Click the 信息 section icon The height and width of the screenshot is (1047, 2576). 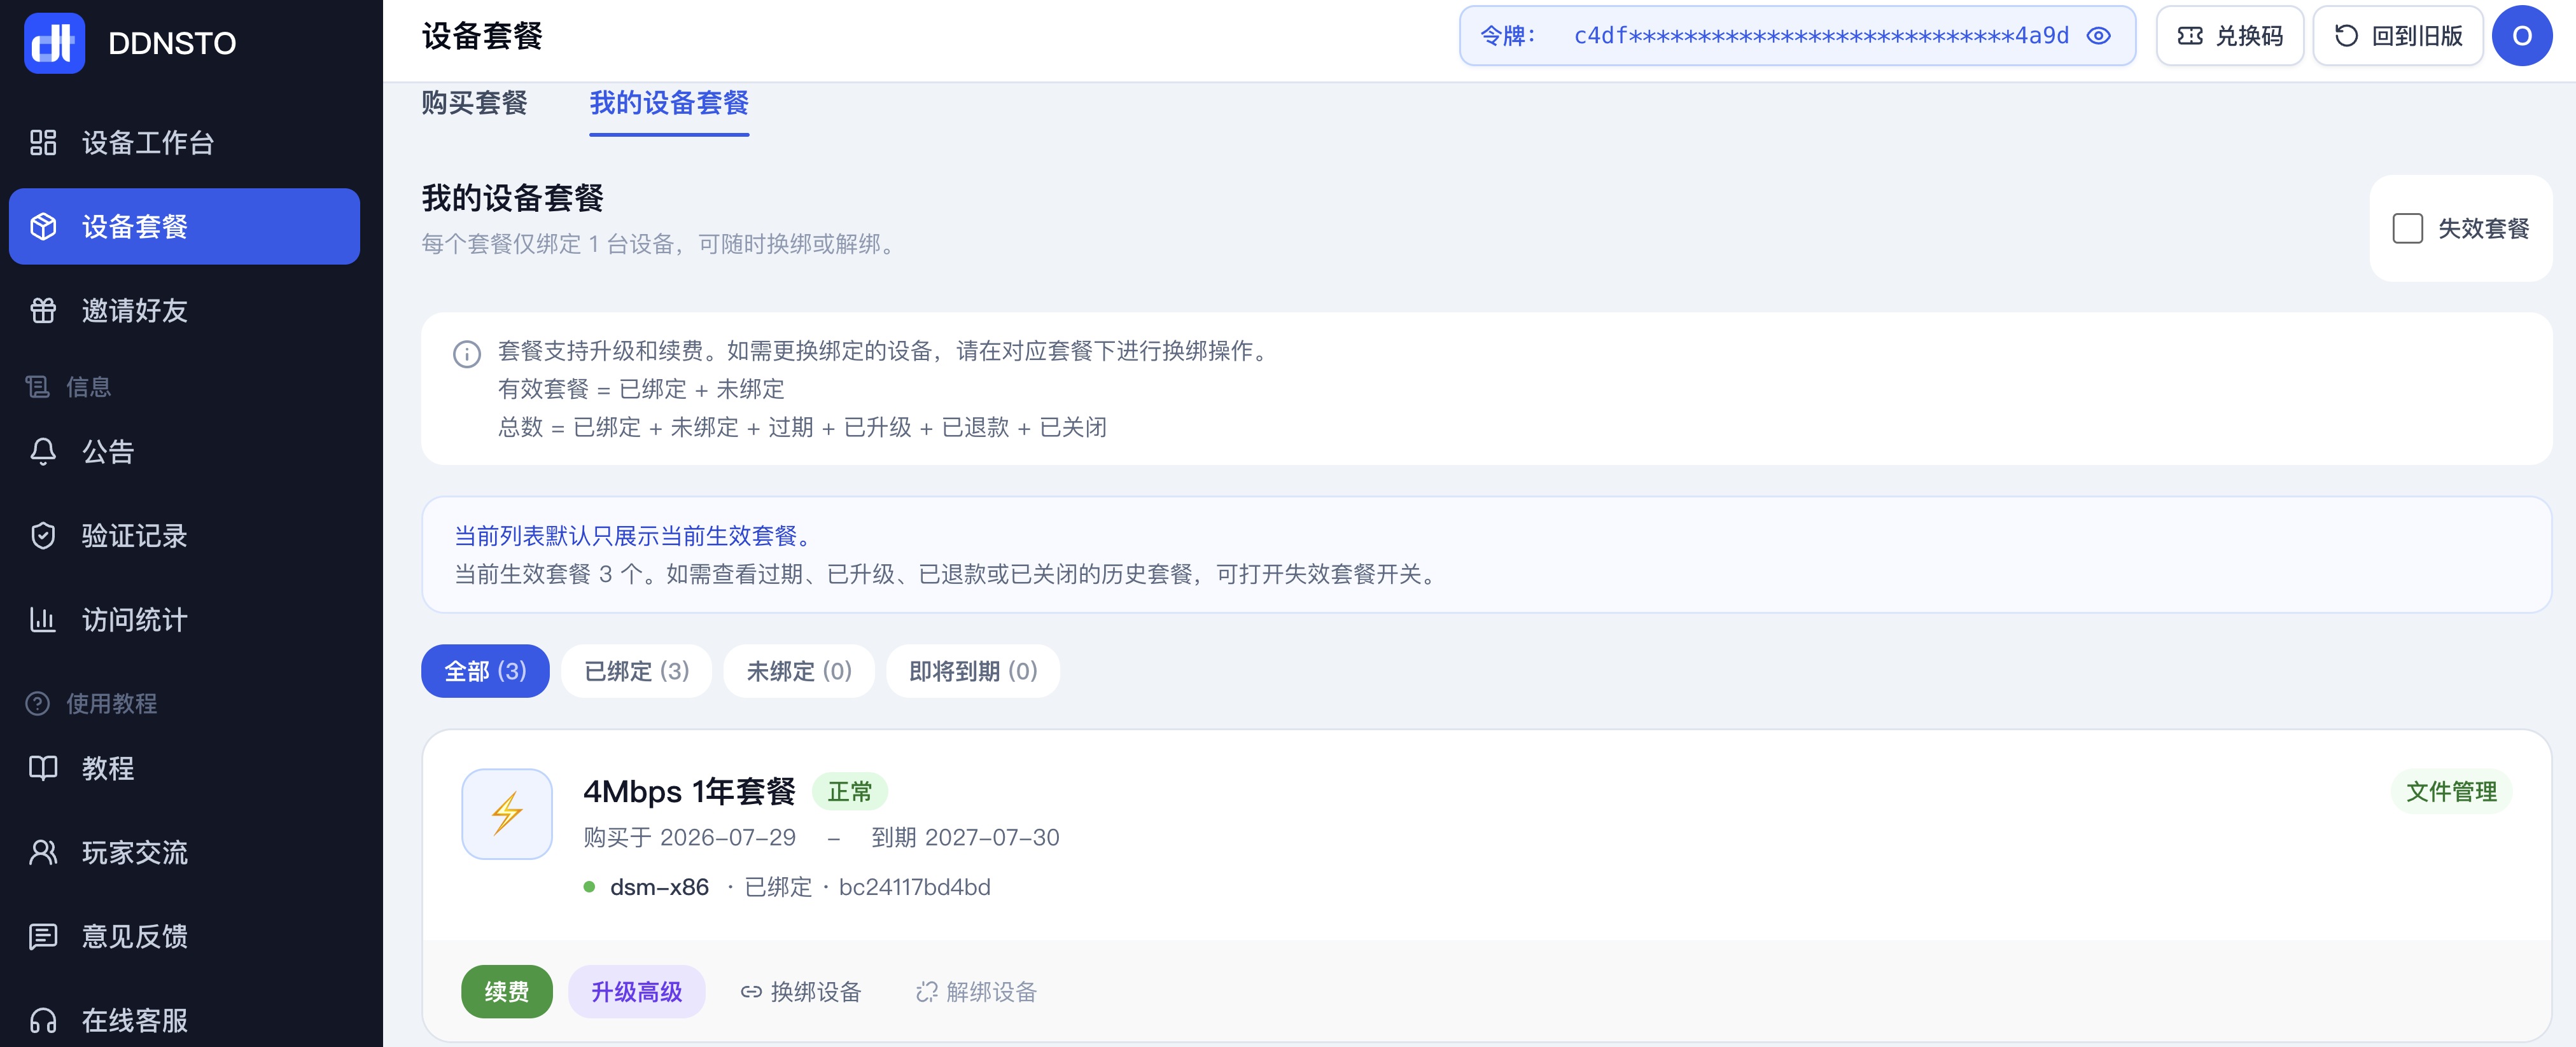tap(38, 387)
